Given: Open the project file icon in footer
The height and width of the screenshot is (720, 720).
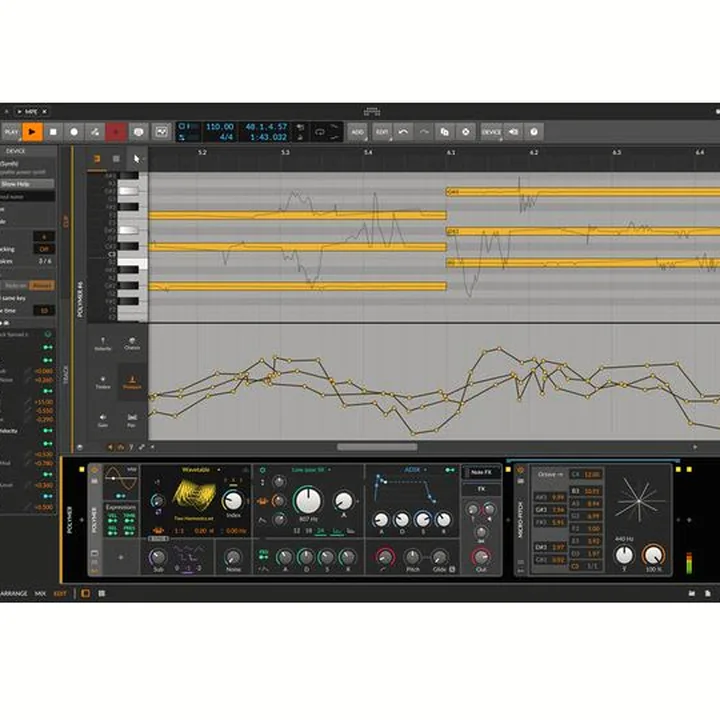Looking at the screenshot, I should (x=708, y=594).
